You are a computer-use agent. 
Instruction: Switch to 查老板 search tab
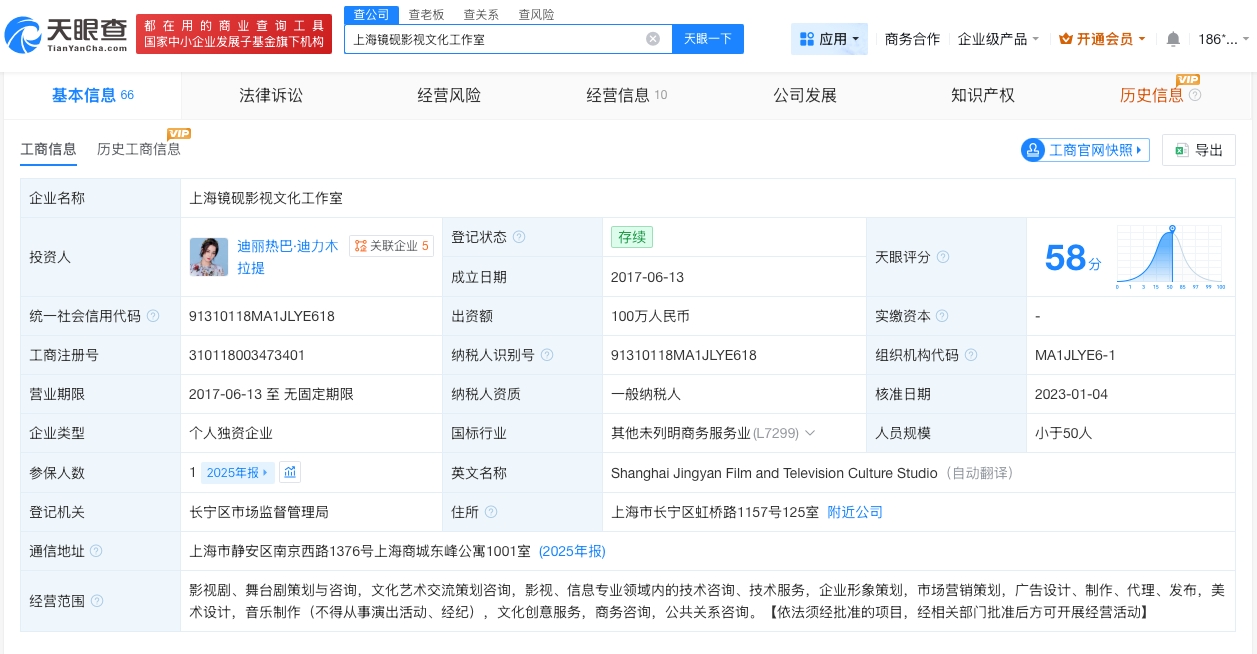pos(426,14)
